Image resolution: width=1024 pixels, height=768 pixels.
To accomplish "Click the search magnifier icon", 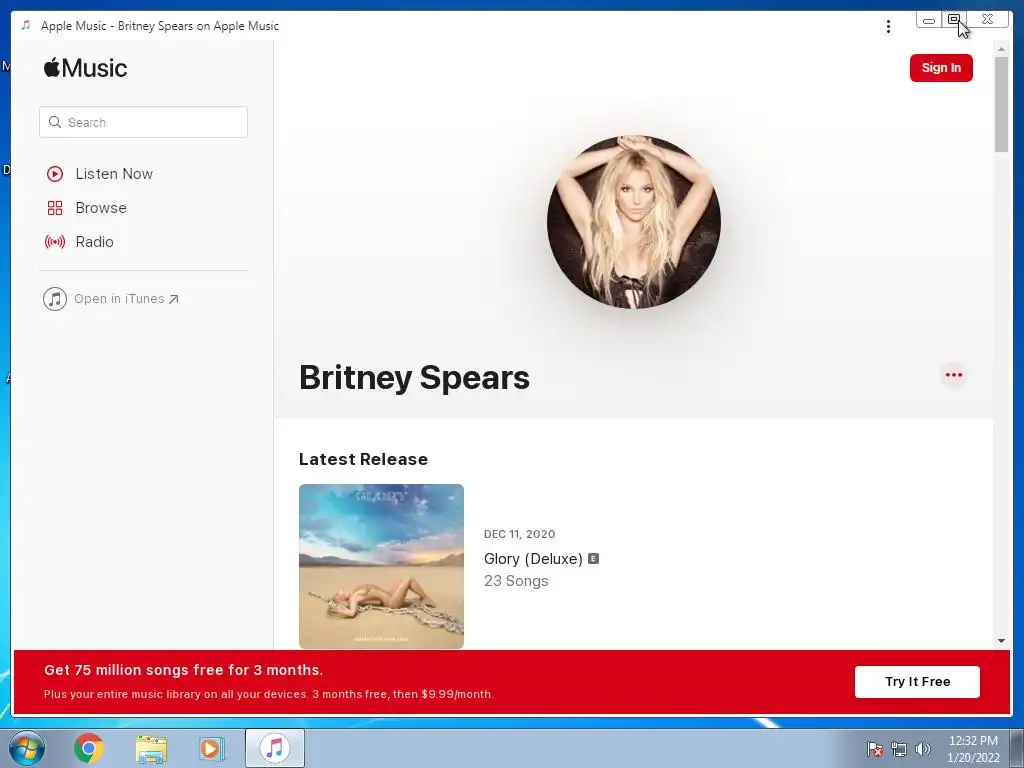I will (x=56, y=122).
